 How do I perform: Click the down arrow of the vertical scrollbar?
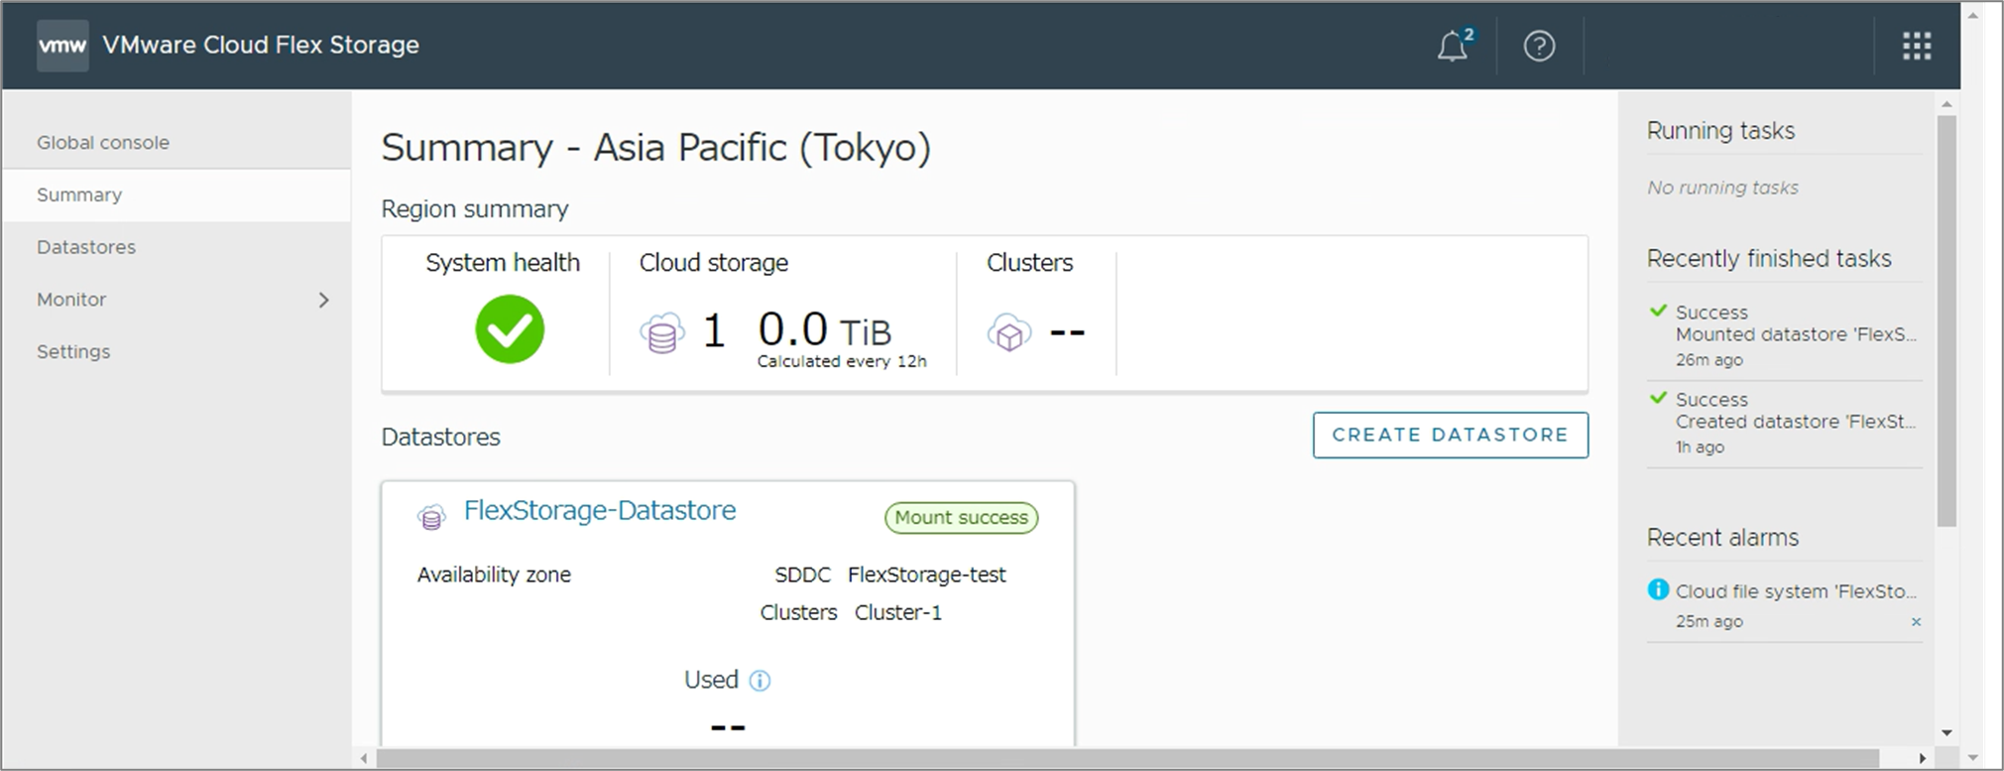pos(1946,733)
